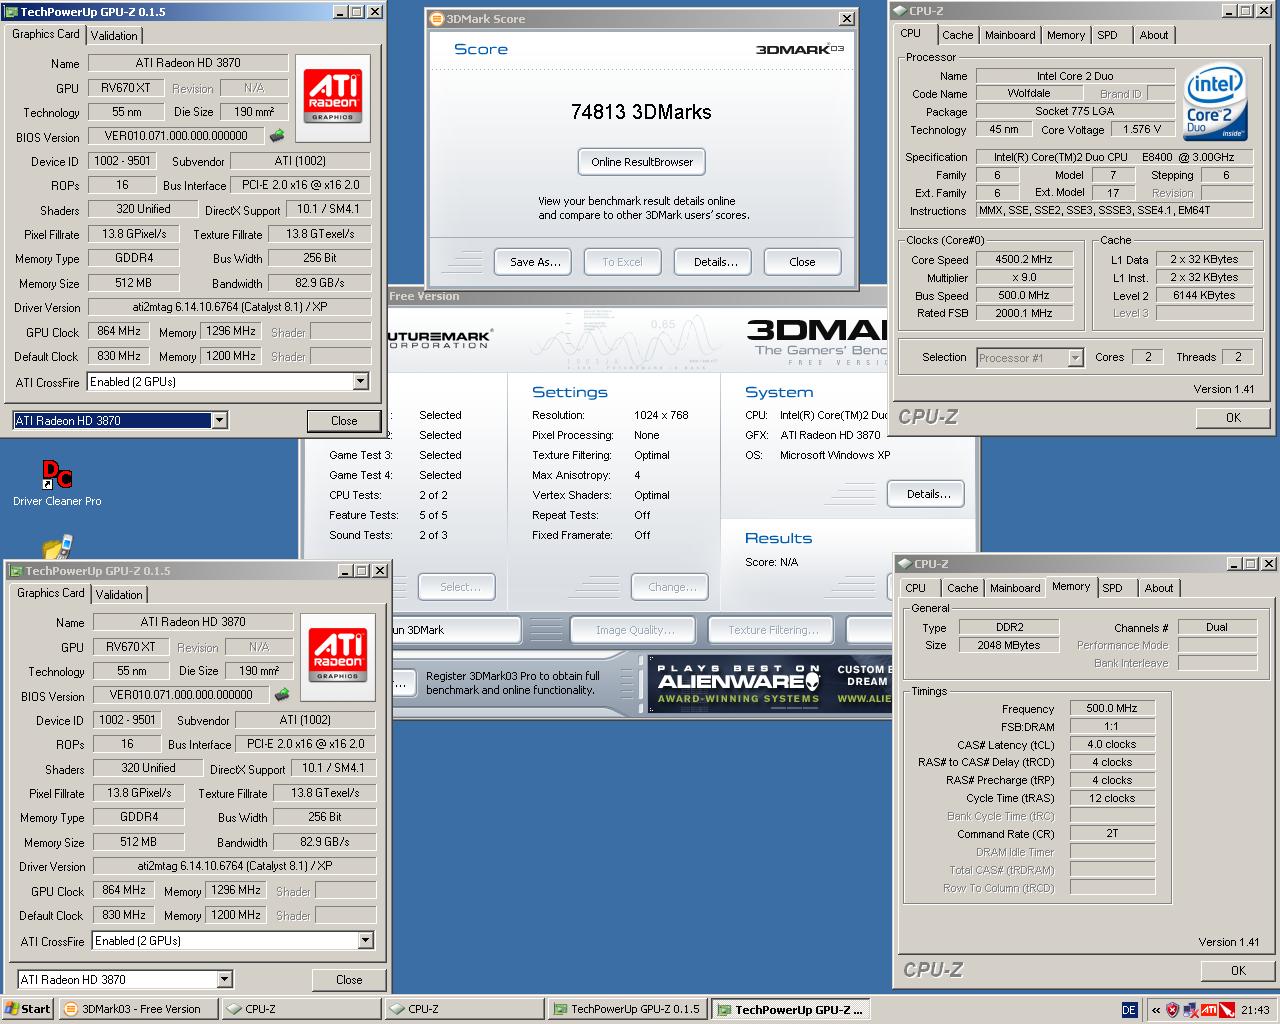Click Bandwidth 82.9 GB/s in upper GPU-Z
Viewport: 1280px width, 1024px height.
(320, 284)
